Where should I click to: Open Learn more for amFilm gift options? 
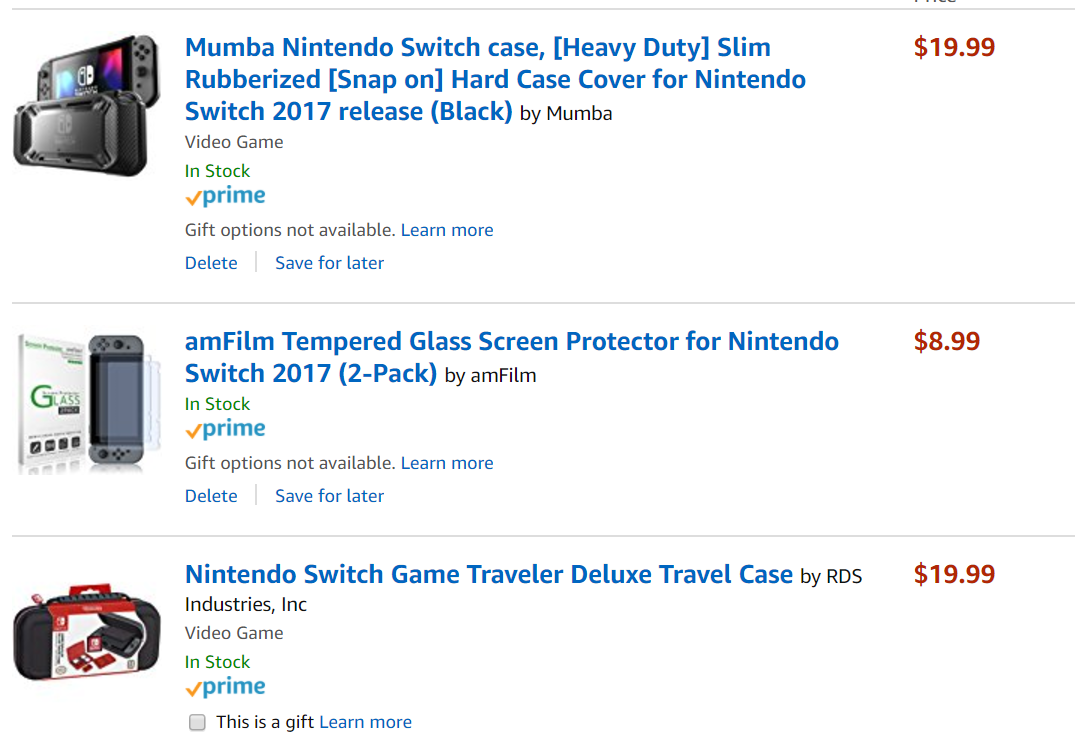click(x=447, y=463)
